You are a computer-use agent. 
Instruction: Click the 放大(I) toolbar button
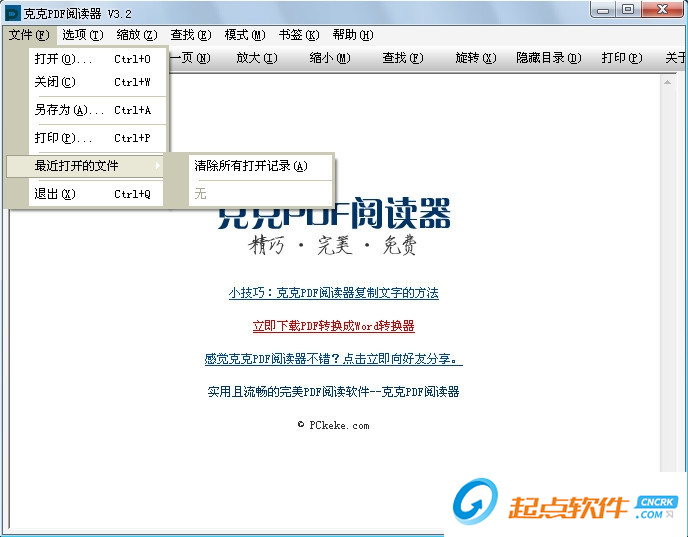pos(257,58)
